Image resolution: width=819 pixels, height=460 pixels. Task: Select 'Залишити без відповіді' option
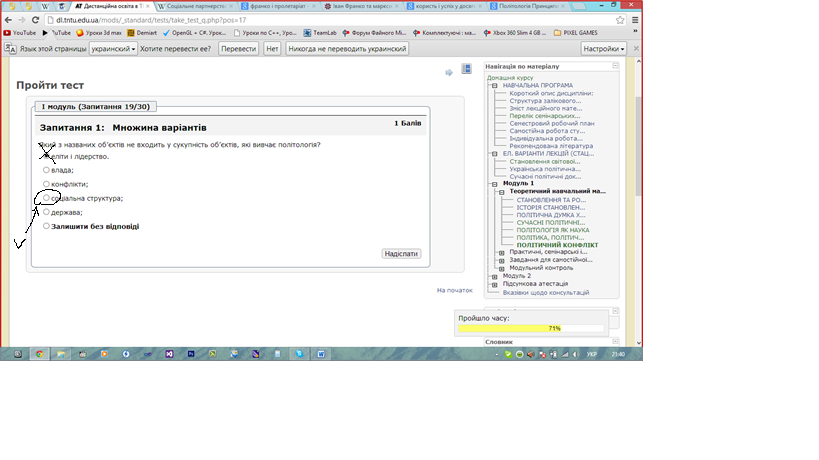[46, 226]
